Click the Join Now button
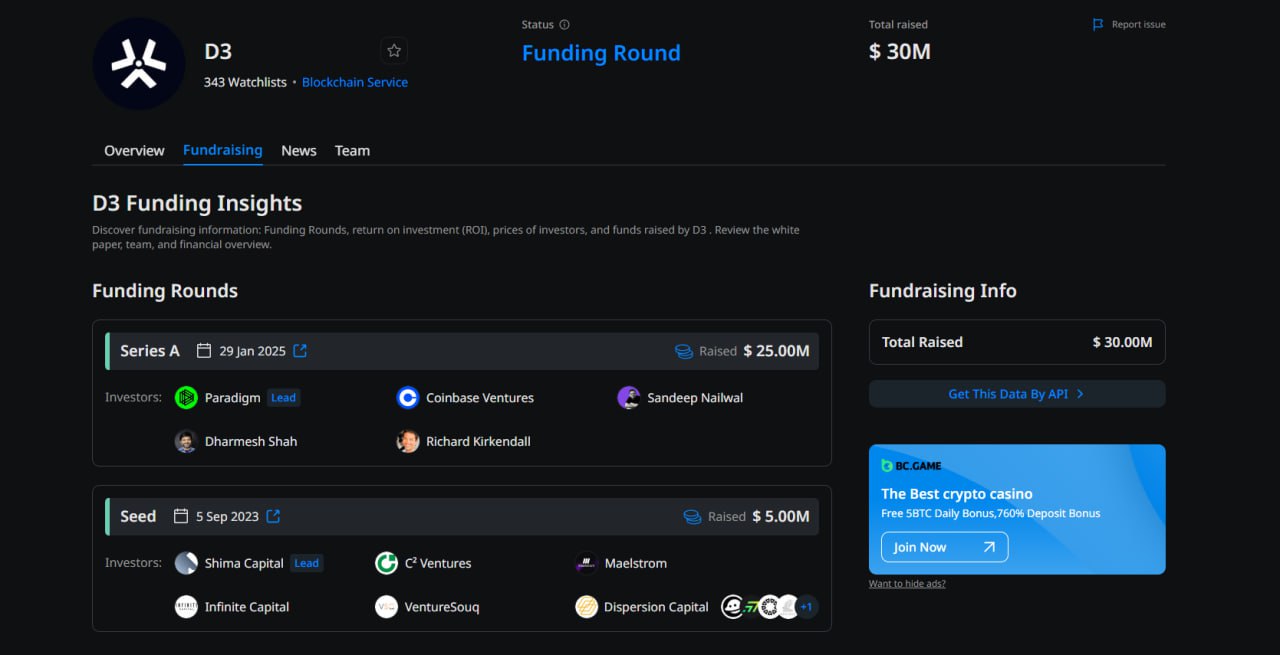Screen dimensions: 1280x655 click(x=944, y=547)
